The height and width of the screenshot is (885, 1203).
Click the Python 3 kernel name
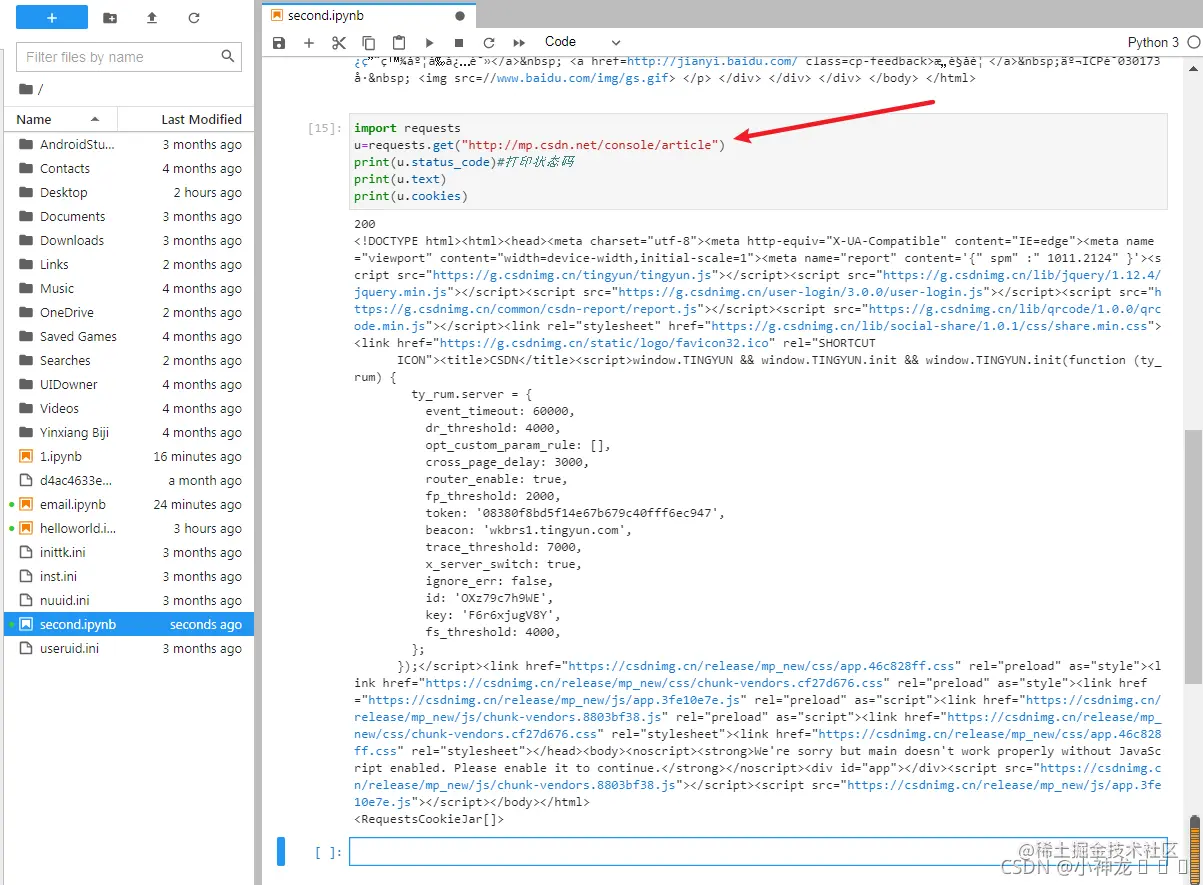[1153, 42]
